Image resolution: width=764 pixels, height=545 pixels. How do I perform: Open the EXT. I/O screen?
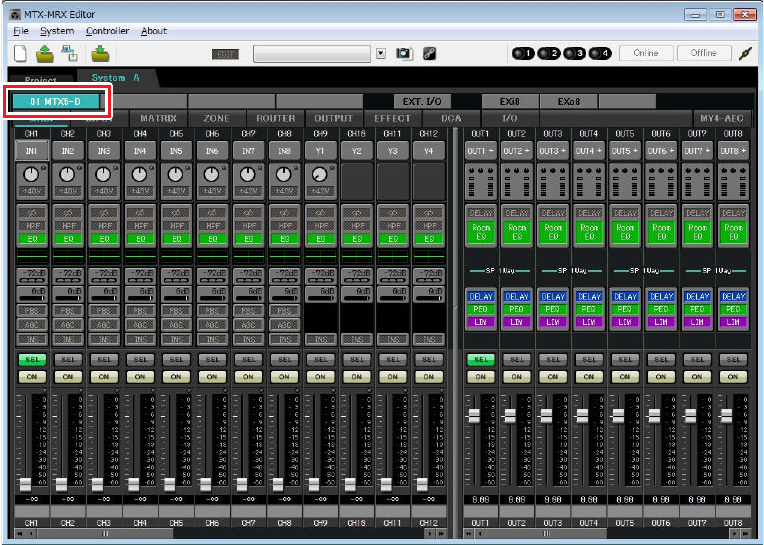(x=422, y=101)
